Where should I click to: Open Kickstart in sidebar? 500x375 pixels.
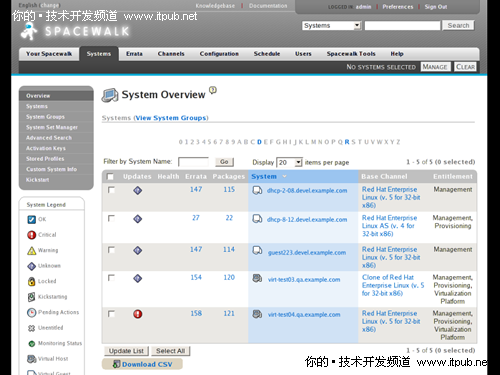[37, 180]
